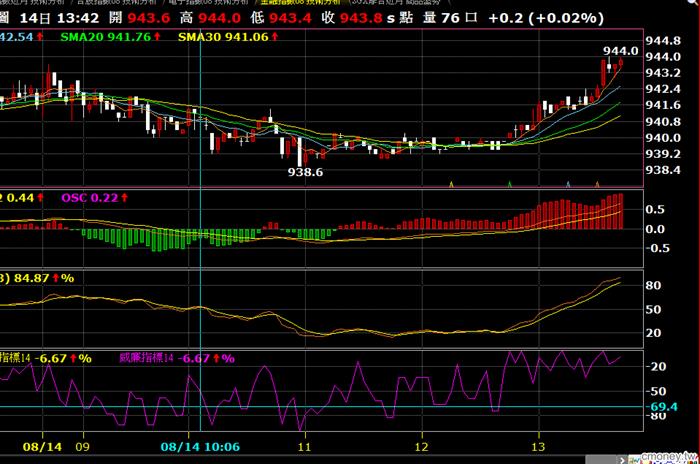Click the 944.8 price axis label
Viewport: 700px width, 464px height.
point(663,41)
